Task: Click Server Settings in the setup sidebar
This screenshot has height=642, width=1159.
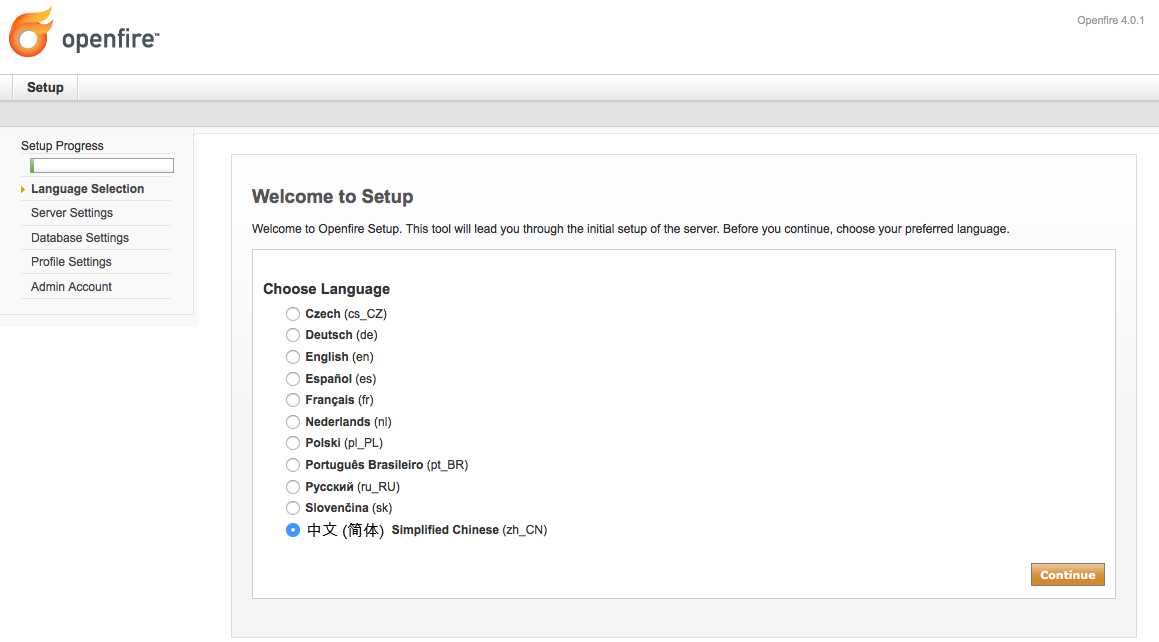Action: pyautogui.click(x=72, y=213)
